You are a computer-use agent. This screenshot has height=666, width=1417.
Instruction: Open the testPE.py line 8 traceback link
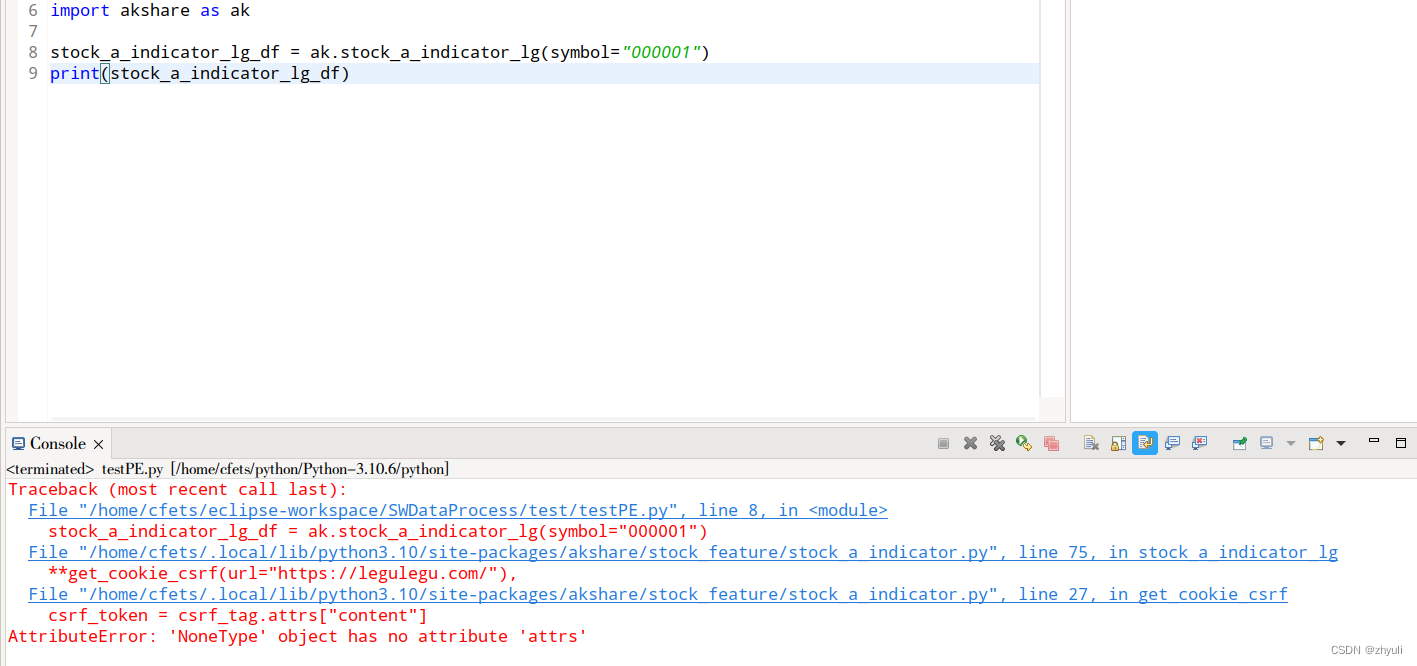pos(458,510)
